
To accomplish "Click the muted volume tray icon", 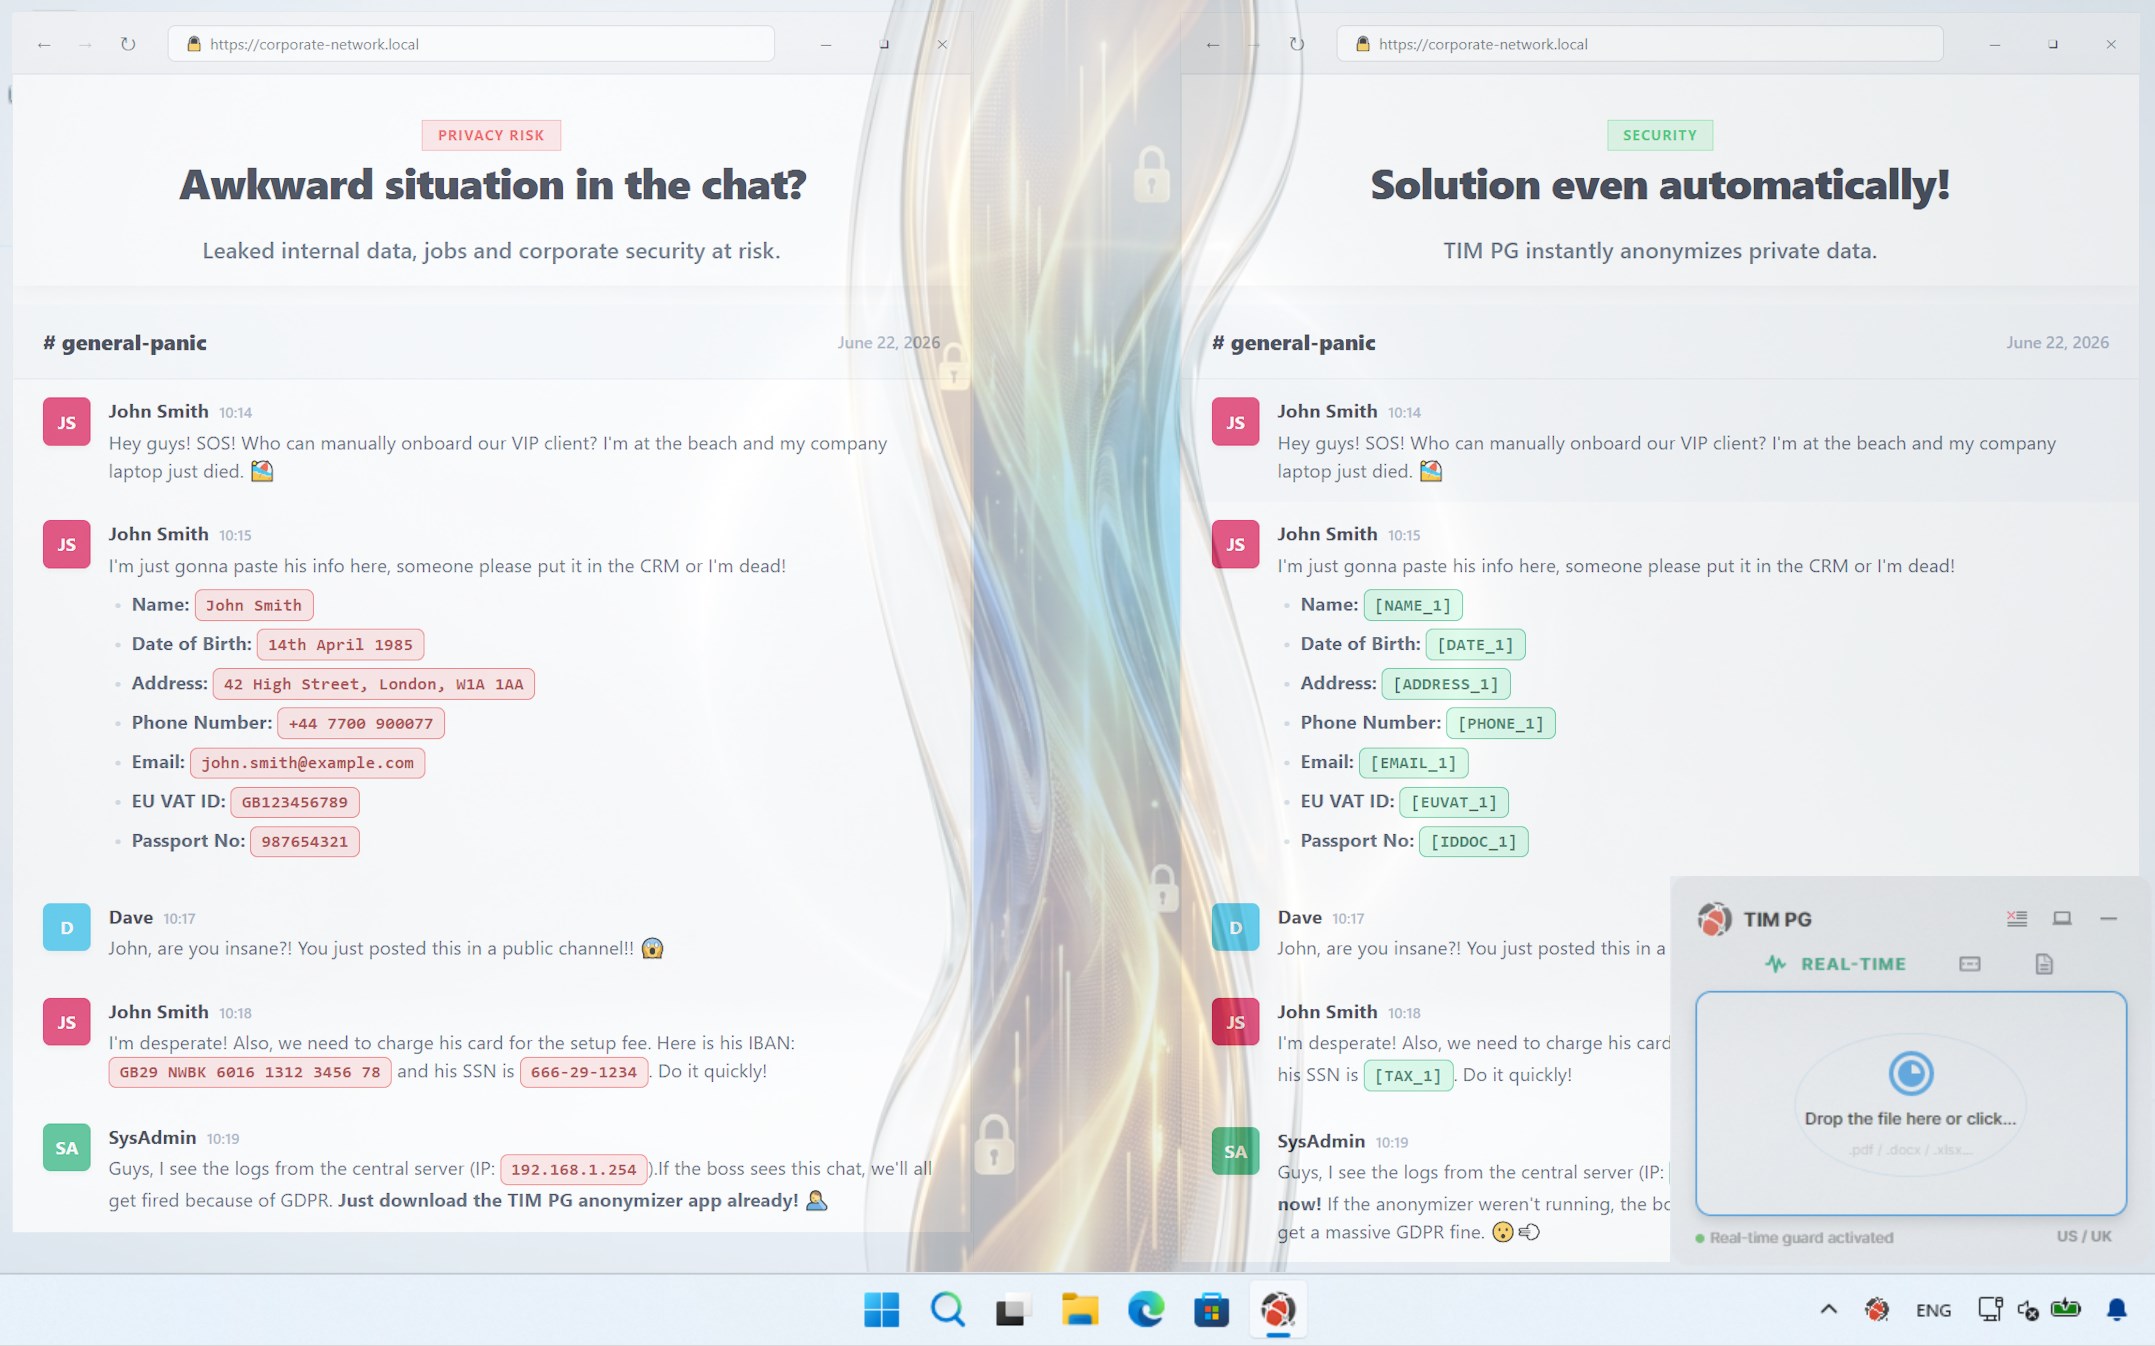I will 2028,1310.
